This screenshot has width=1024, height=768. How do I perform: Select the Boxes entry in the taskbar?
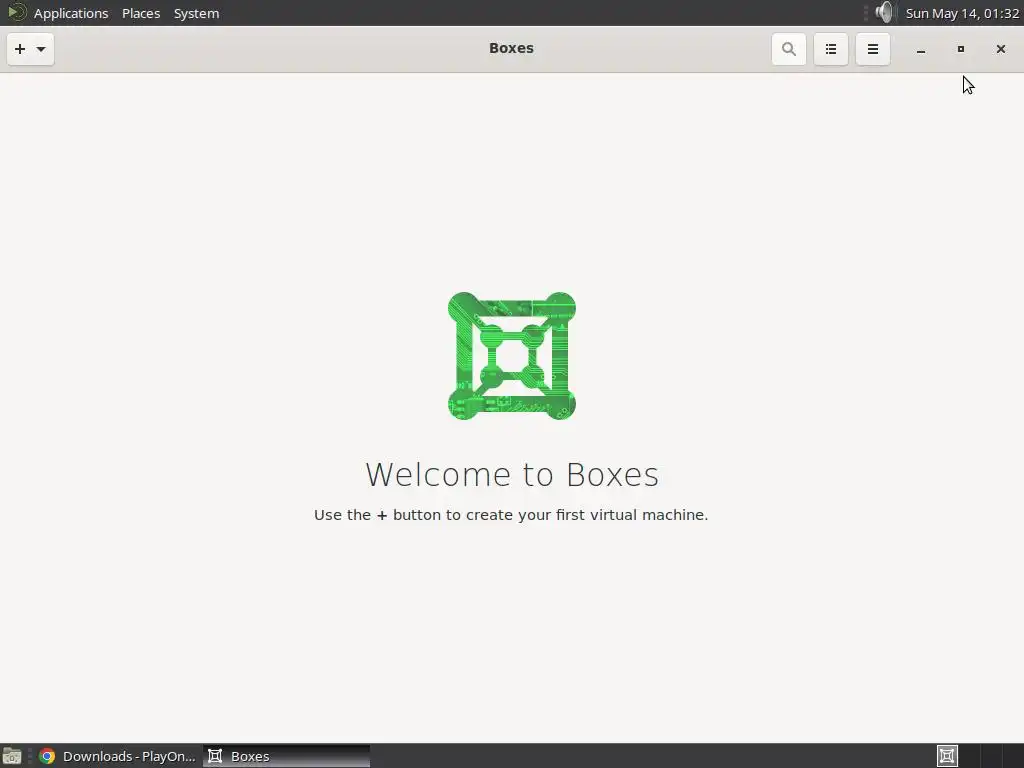[x=287, y=756]
